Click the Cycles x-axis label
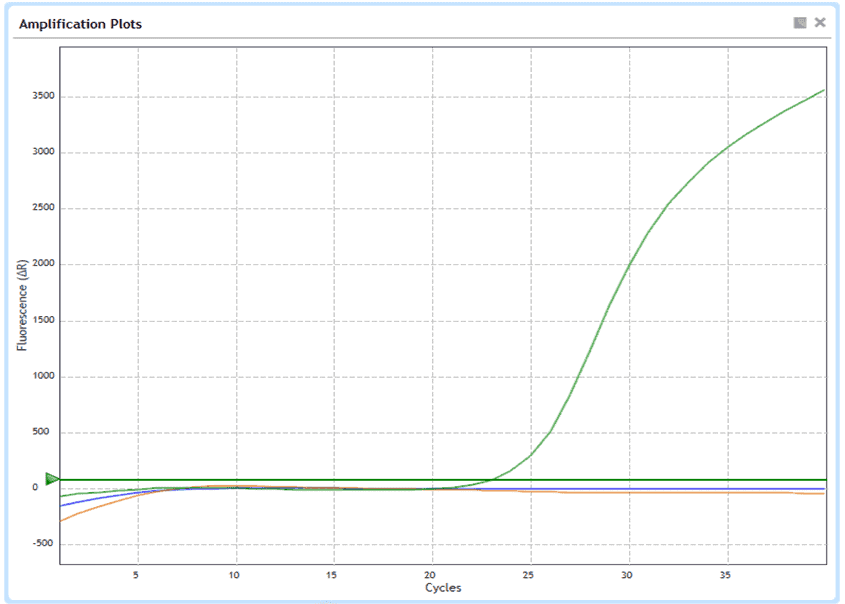 [x=443, y=588]
